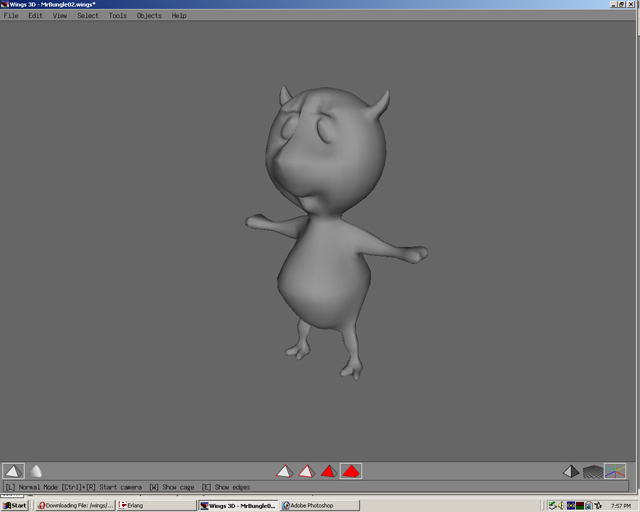Switch to Adobe Photoshop taskbar button
This screenshot has width=640, height=512.
[320, 505]
